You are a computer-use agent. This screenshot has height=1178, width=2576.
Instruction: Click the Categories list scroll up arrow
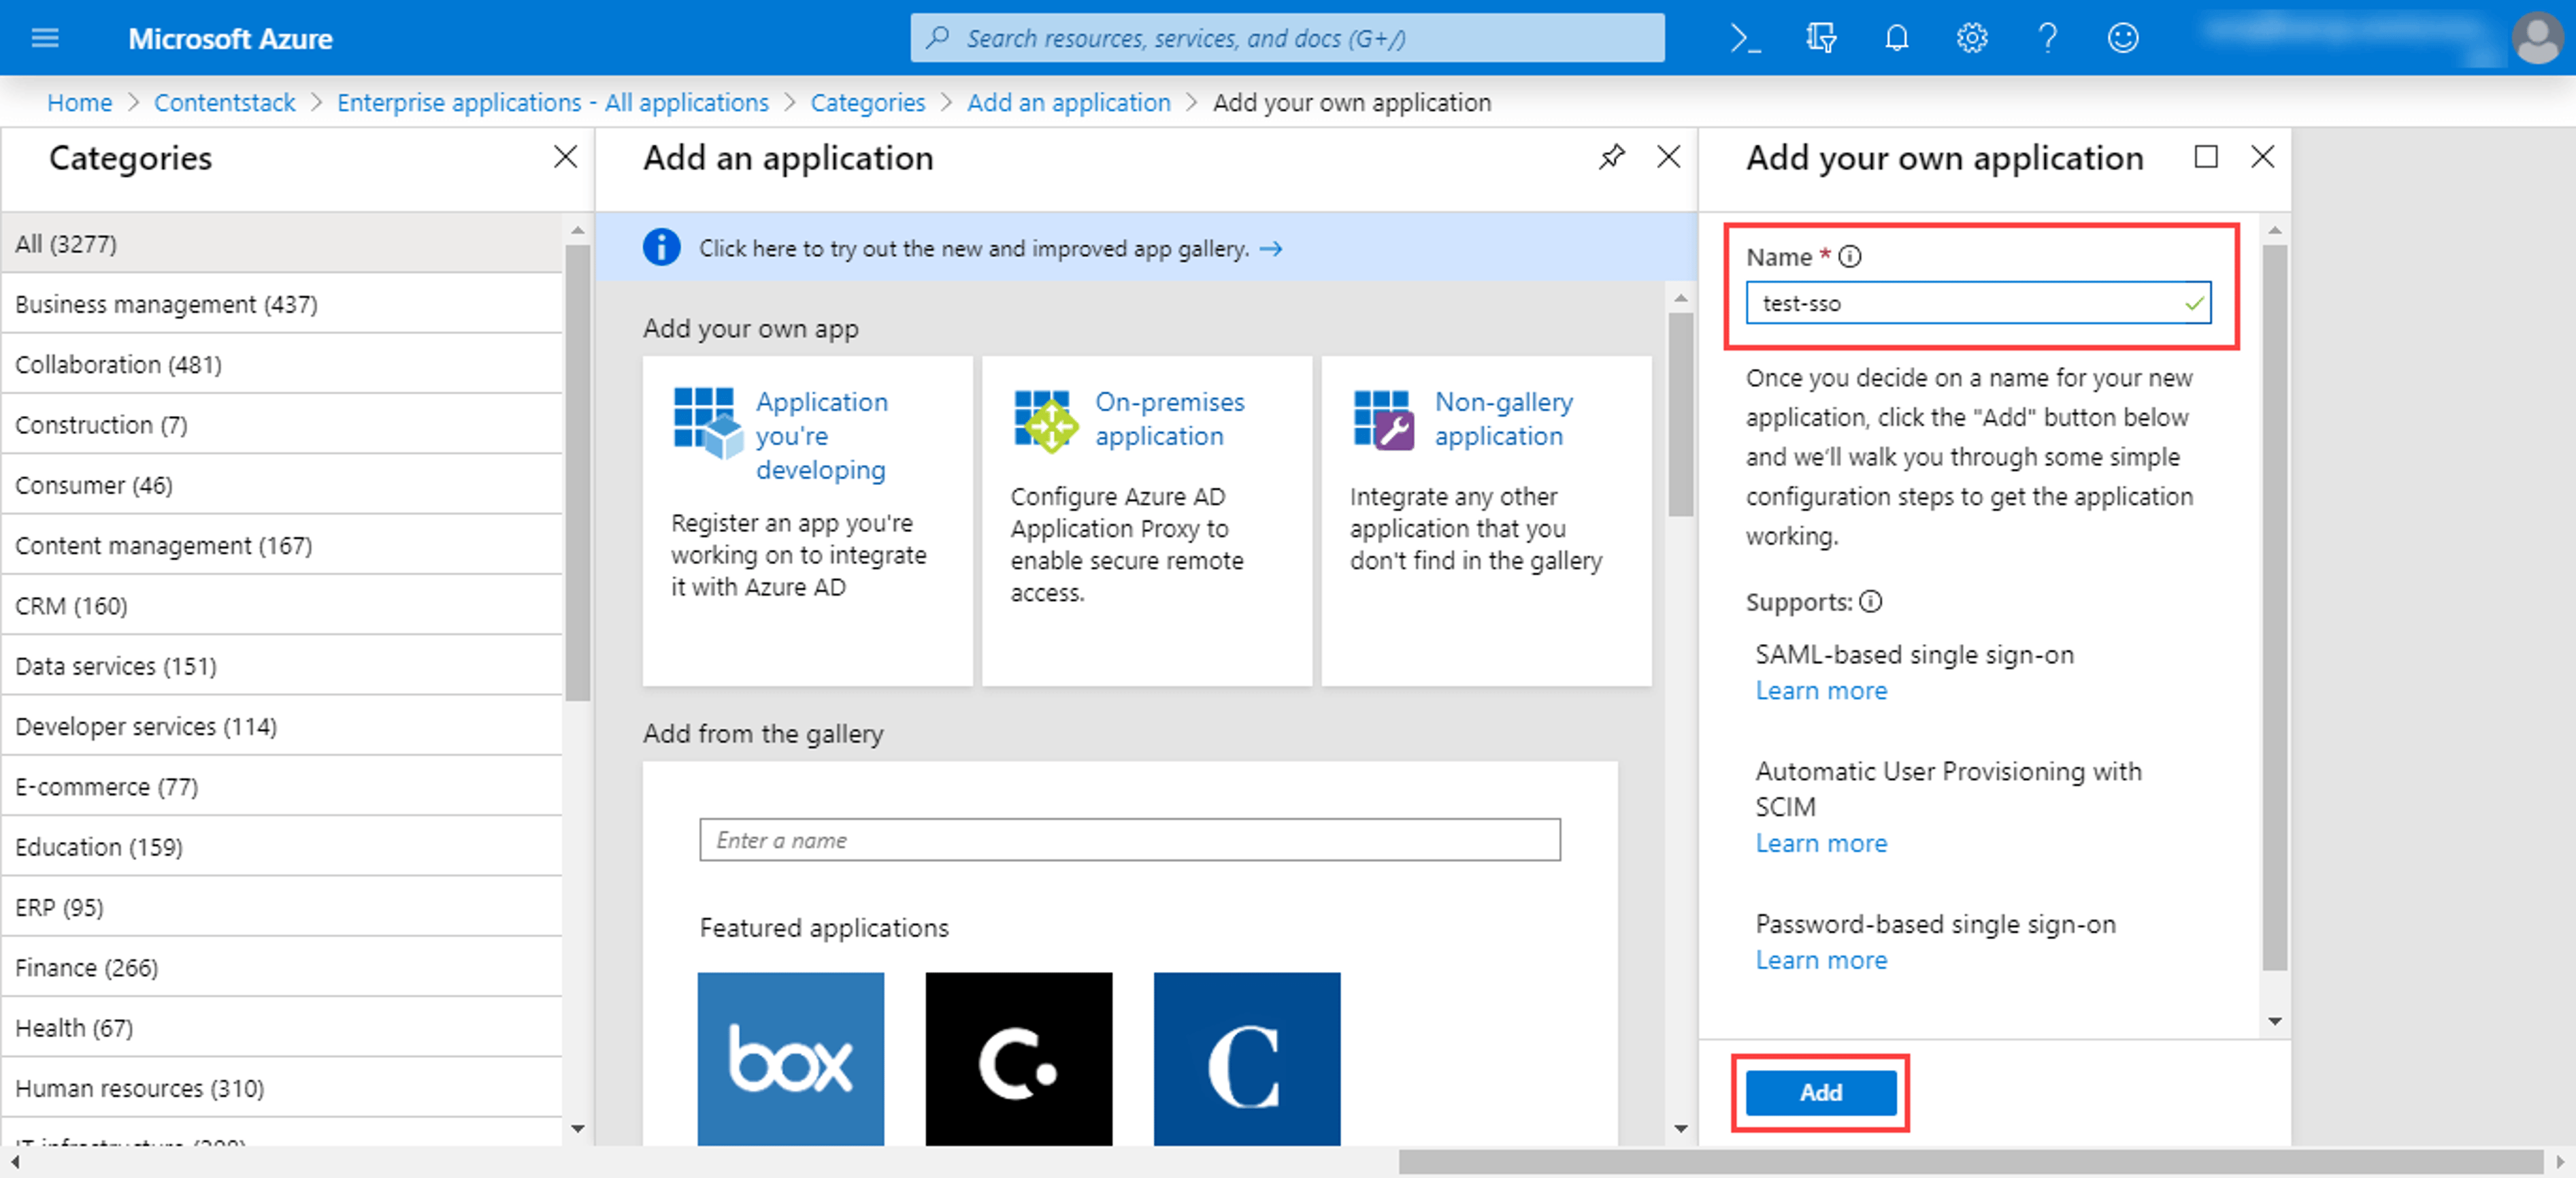577,230
